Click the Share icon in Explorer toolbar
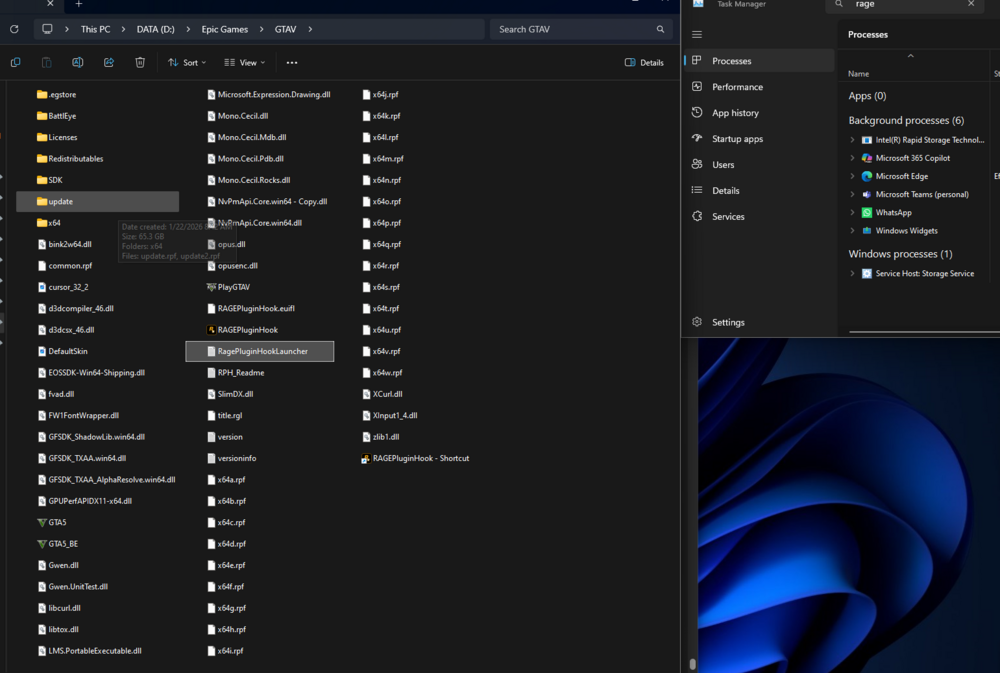Viewport: 1000px width, 673px height. pos(108,62)
